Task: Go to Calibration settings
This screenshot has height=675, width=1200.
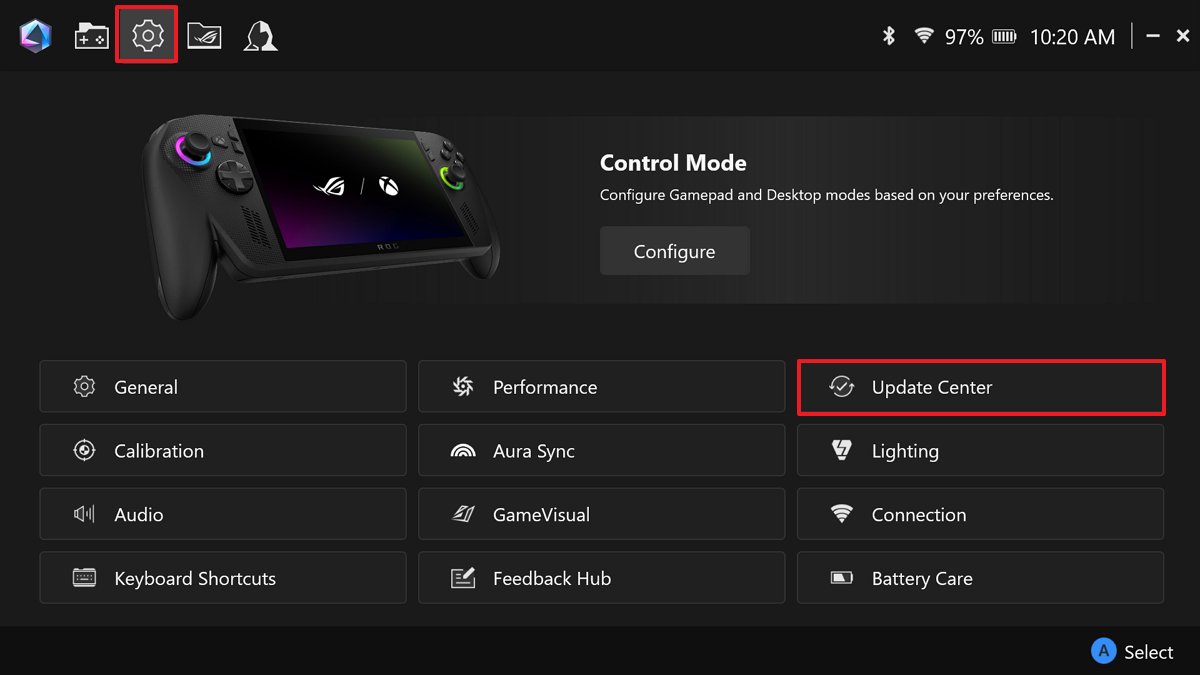Action: click(x=223, y=451)
